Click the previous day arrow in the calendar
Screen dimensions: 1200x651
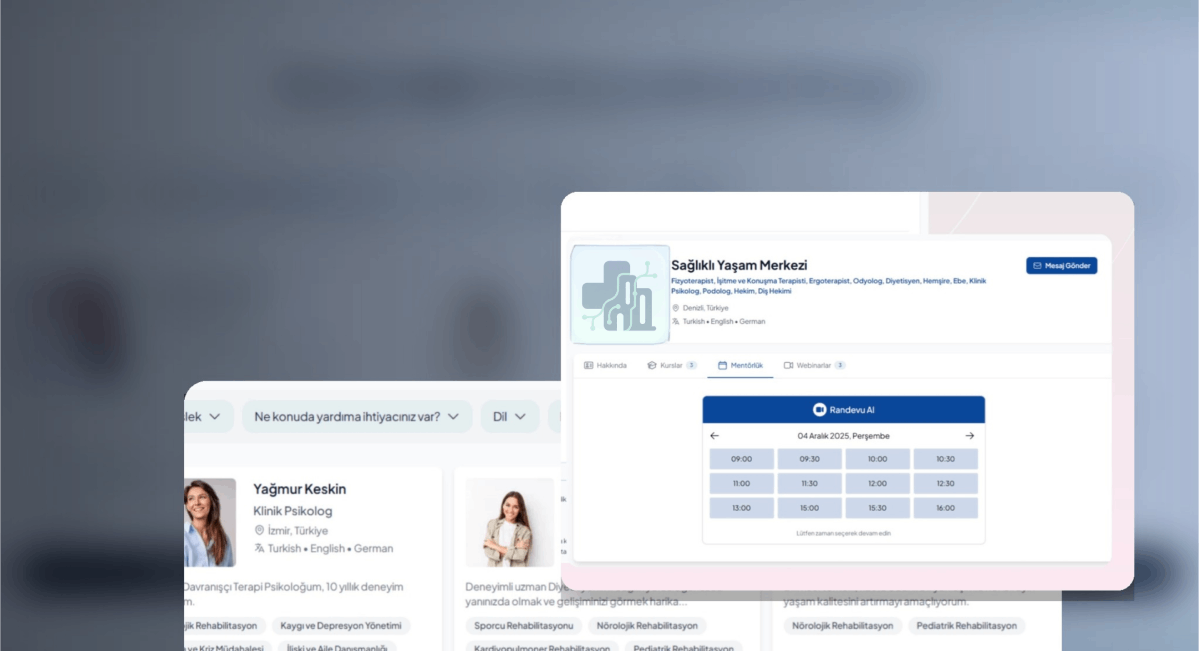(714, 436)
